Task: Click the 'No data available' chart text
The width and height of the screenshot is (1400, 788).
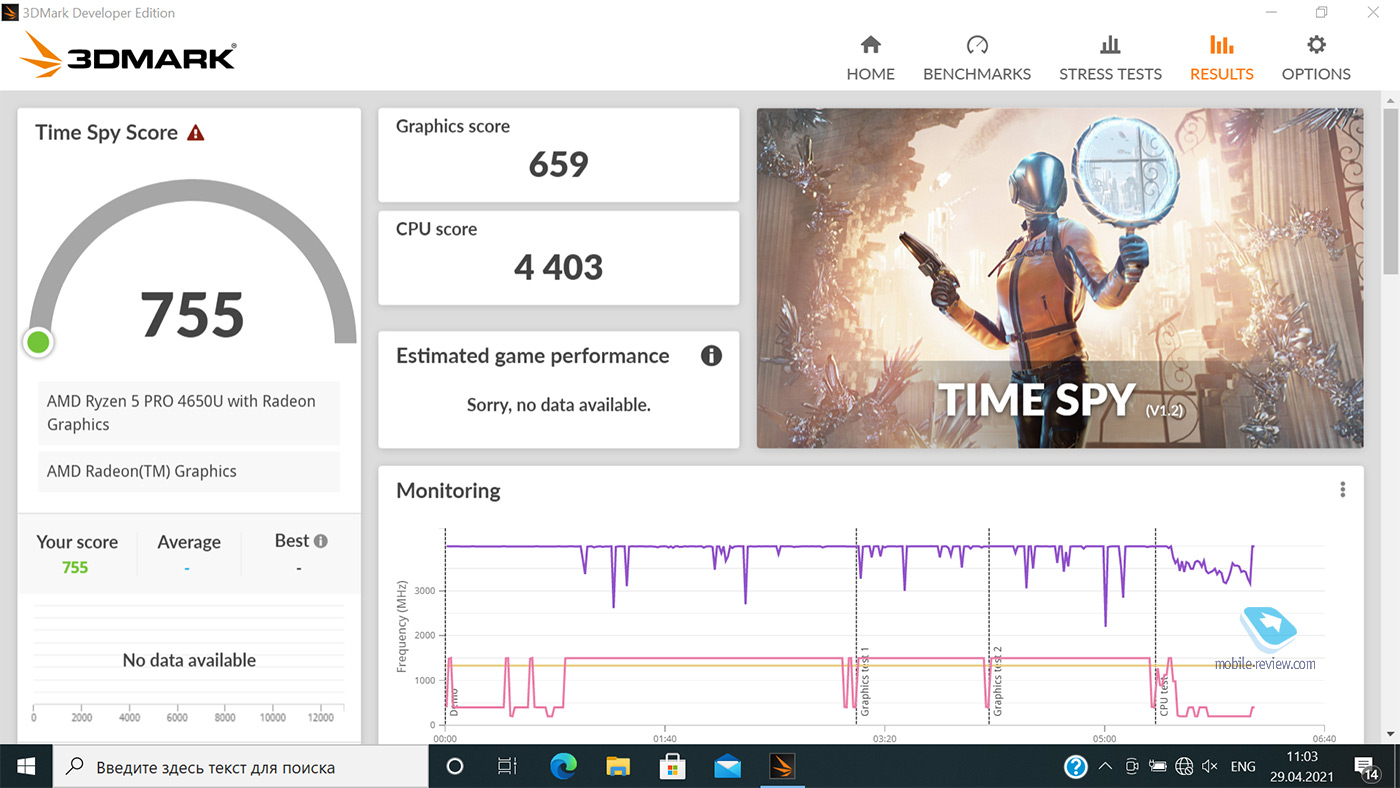Action: (x=189, y=660)
